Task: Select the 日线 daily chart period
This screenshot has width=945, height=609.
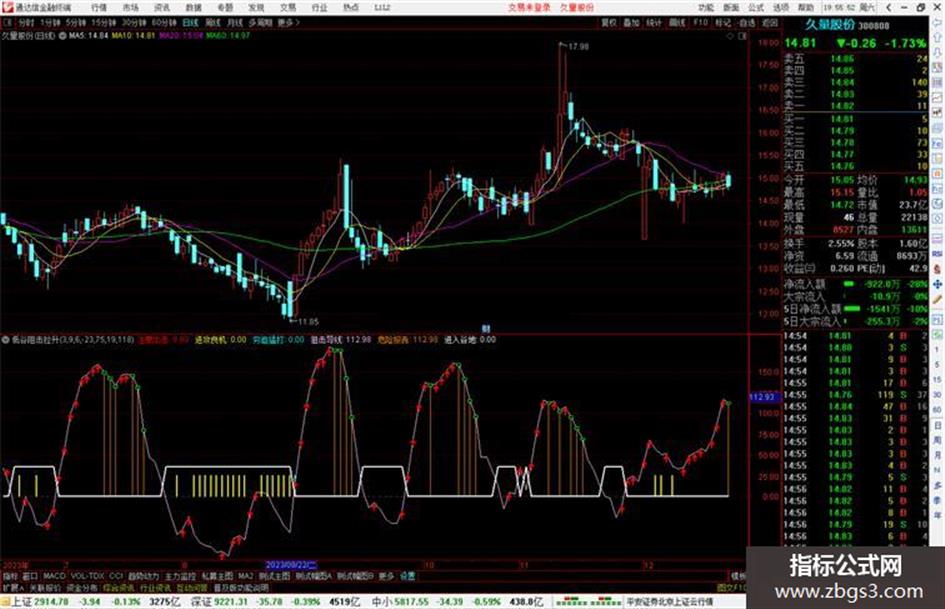Action: [190, 22]
